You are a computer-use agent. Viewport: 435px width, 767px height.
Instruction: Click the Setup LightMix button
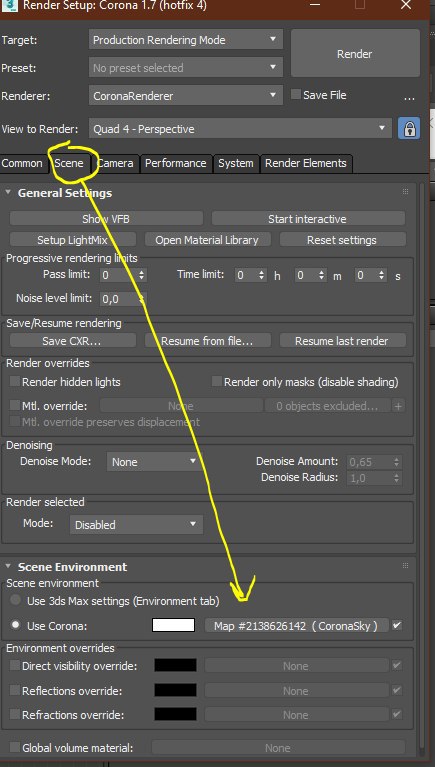(72, 240)
